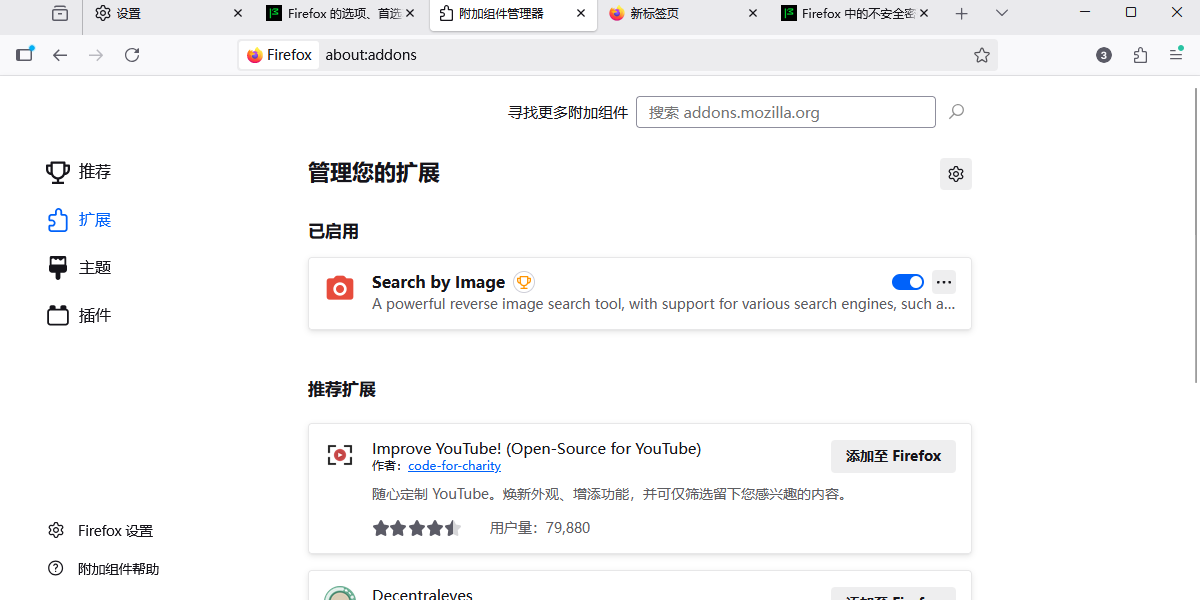Open the Extensions puzzle icon in the toolbar
The height and width of the screenshot is (600, 1200).
(x=1140, y=55)
